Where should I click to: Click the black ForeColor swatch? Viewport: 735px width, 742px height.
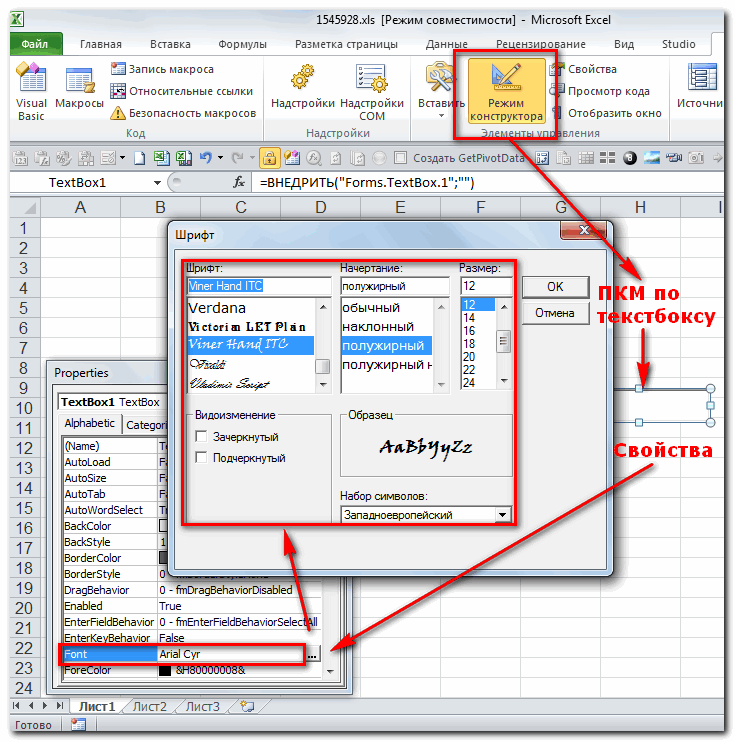coord(164,671)
